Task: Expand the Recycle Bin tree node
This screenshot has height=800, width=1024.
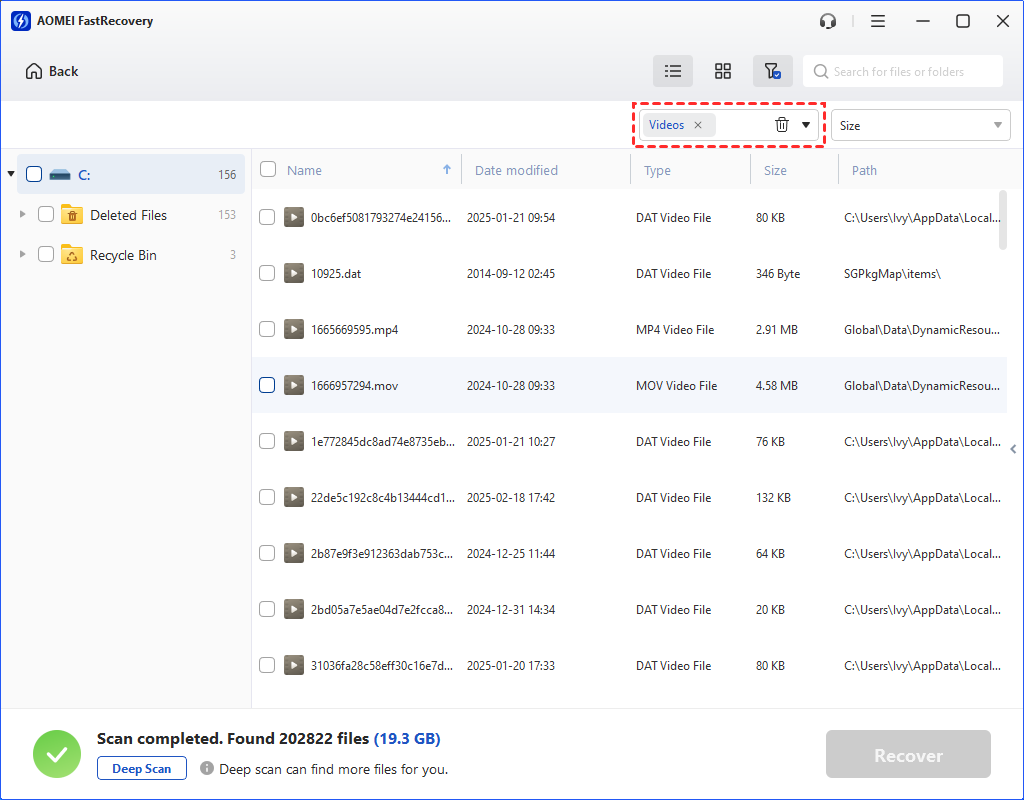Action: click(x=22, y=255)
